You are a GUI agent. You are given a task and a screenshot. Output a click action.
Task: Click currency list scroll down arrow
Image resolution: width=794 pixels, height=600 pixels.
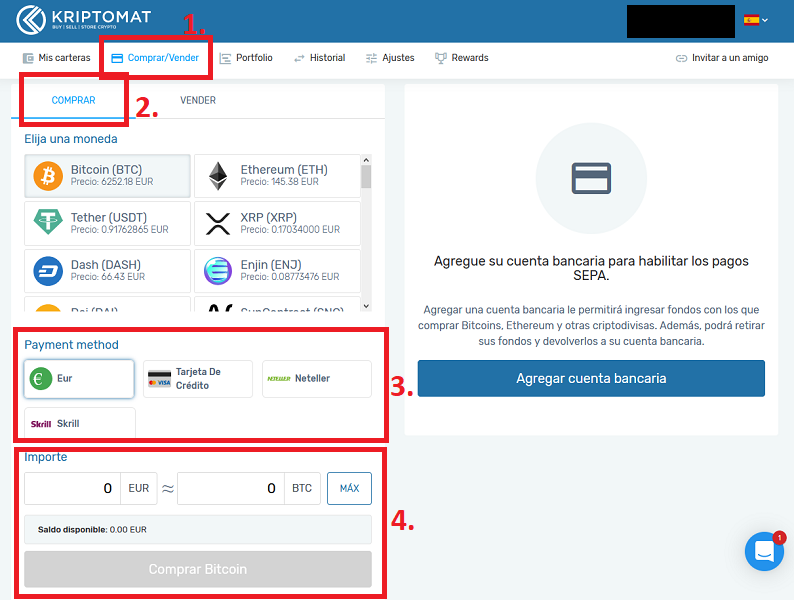(366, 306)
